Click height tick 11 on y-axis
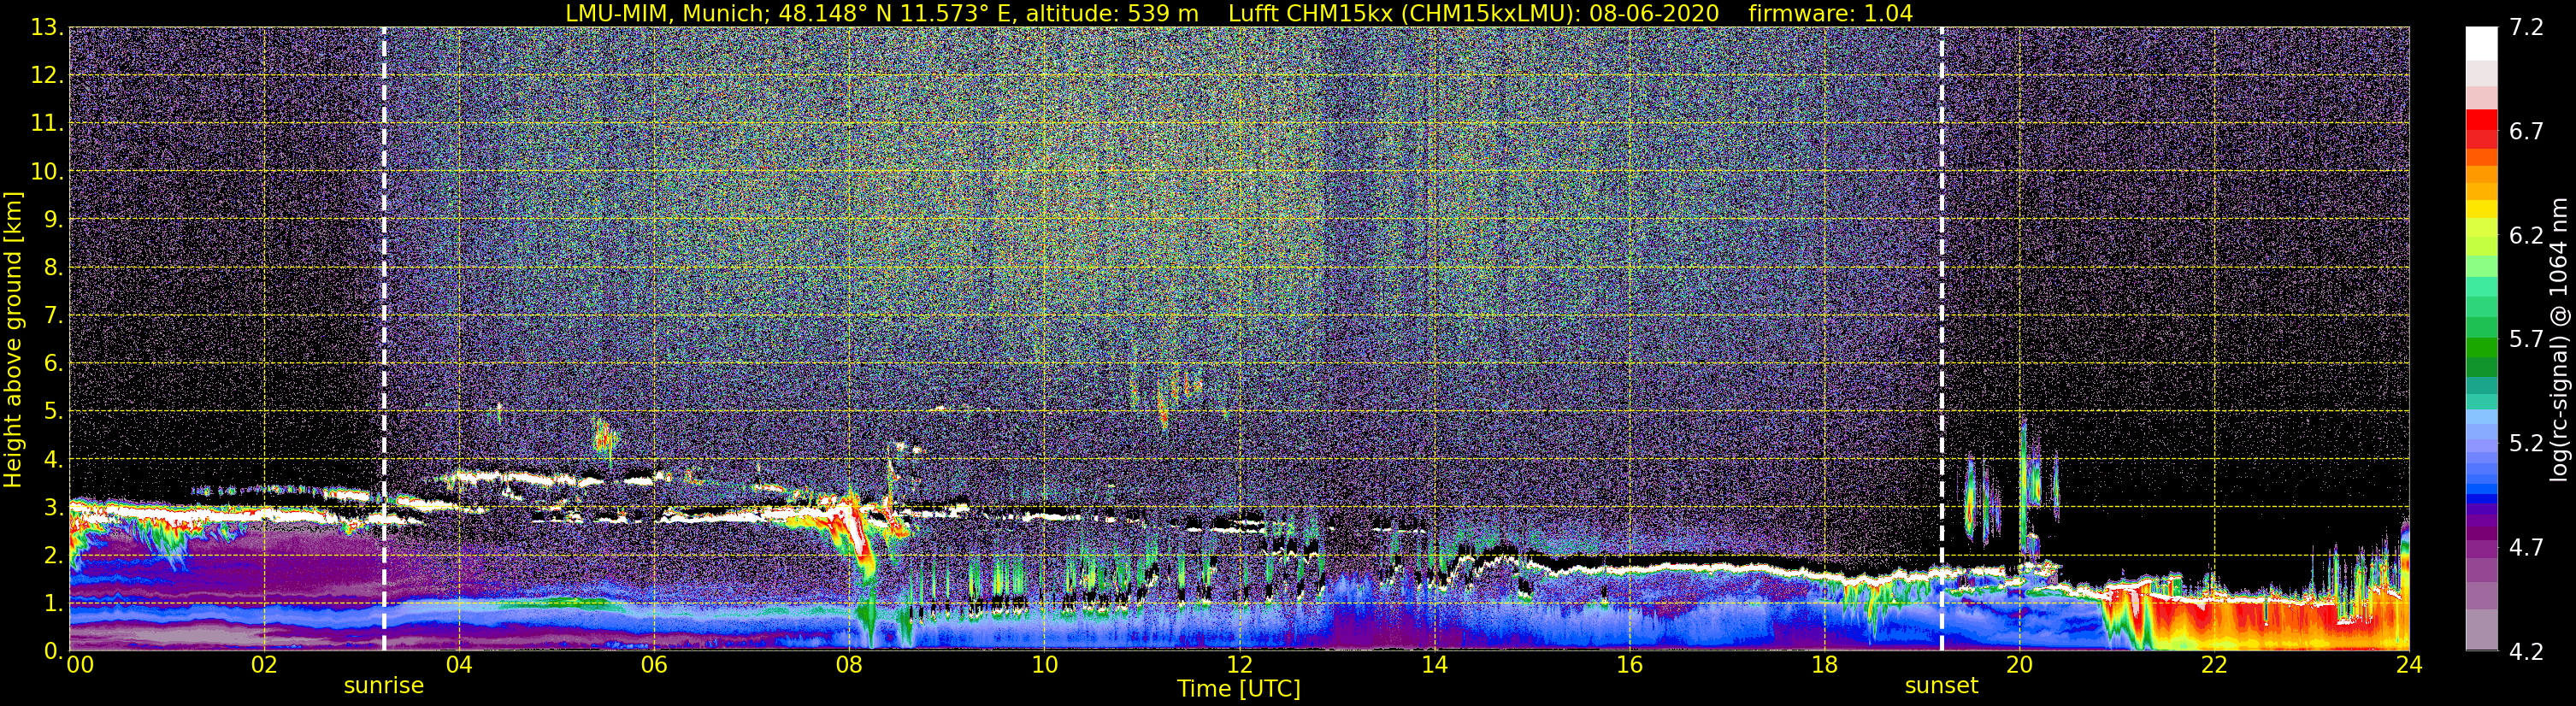This screenshot has width=2576, height=706. [46, 124]
